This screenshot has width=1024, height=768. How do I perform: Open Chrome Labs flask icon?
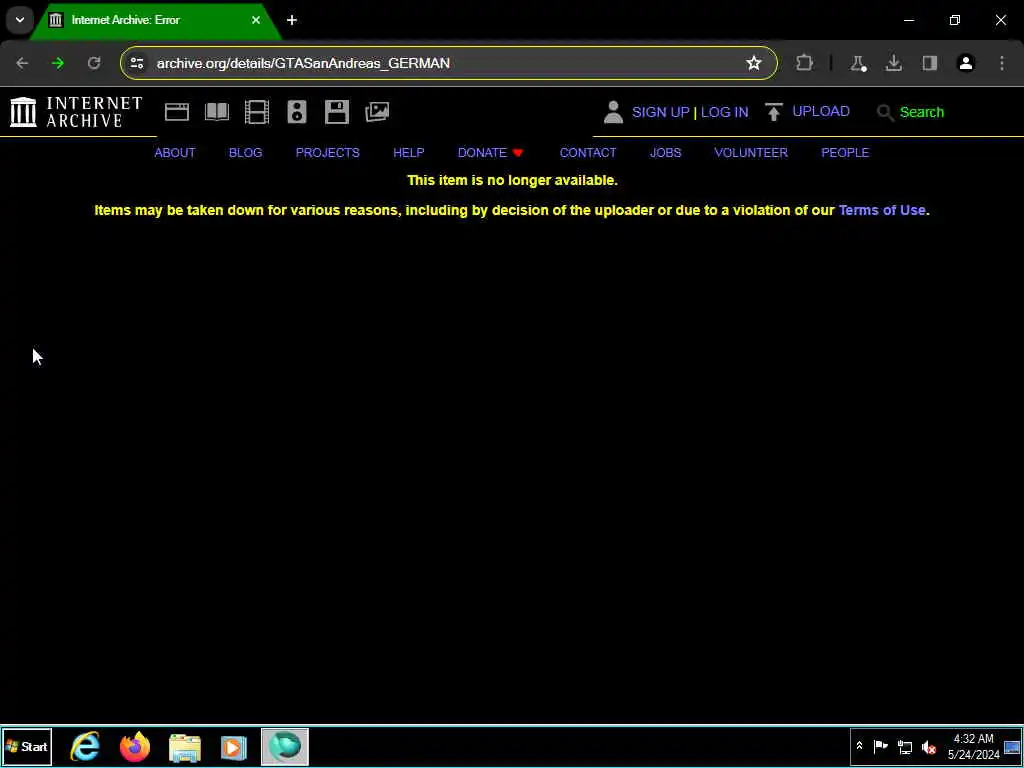pos(857,63)
